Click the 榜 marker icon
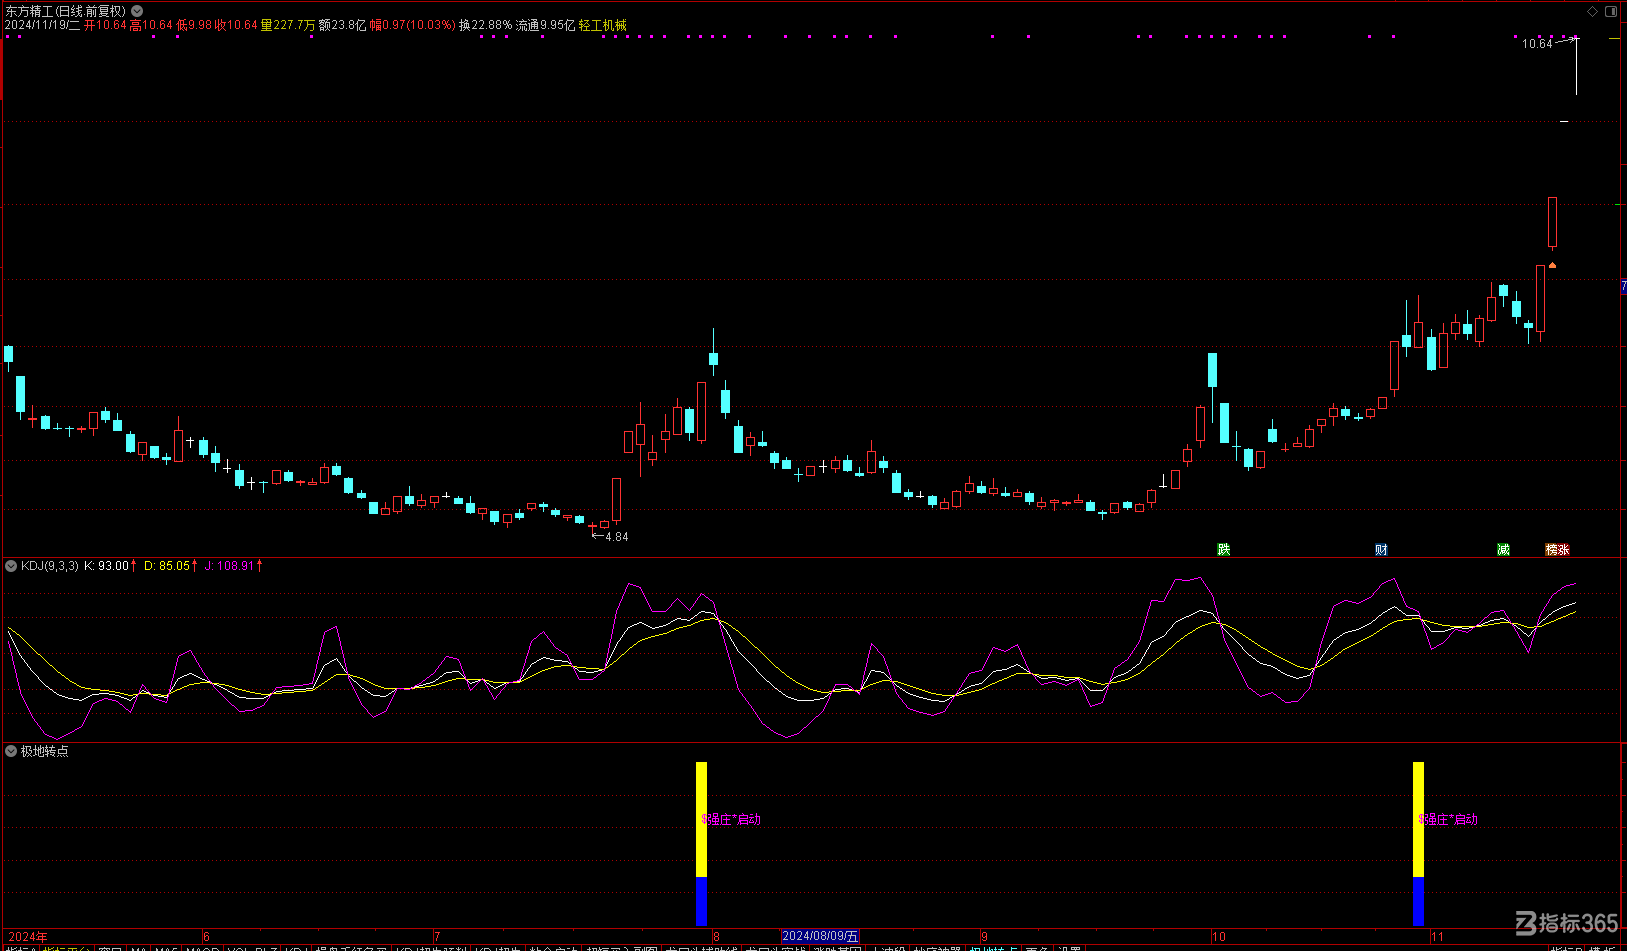Image resolution: width=1627 pixels, height=951 pixels. (1551, 550)
